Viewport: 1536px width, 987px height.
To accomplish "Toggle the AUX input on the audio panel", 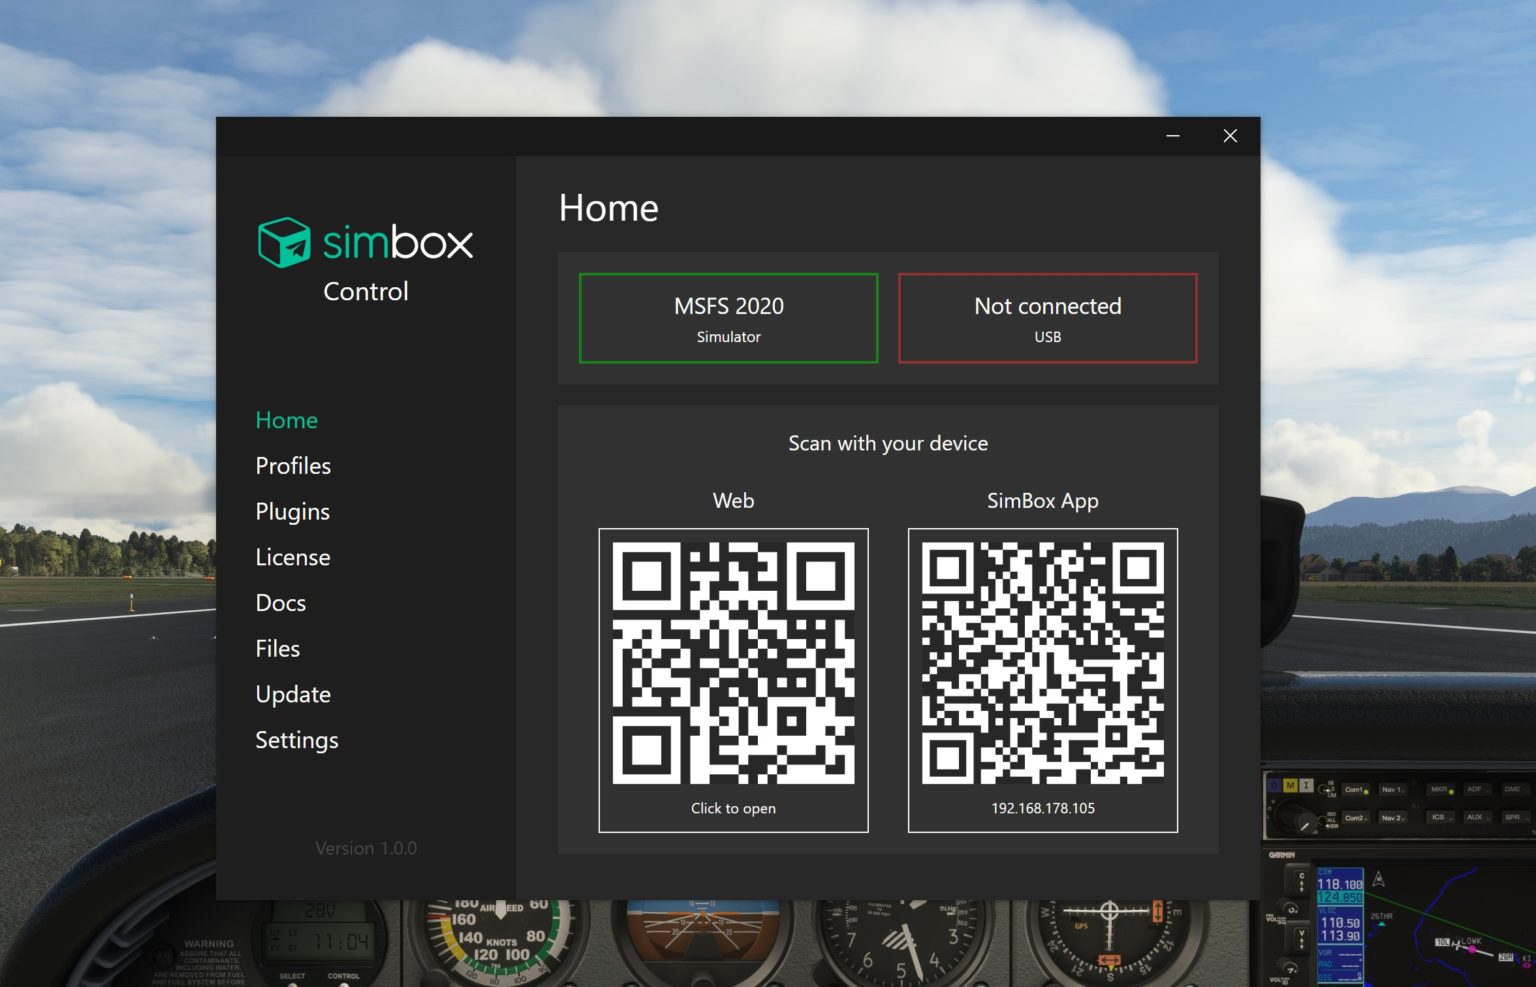I will click(1476, 817).
